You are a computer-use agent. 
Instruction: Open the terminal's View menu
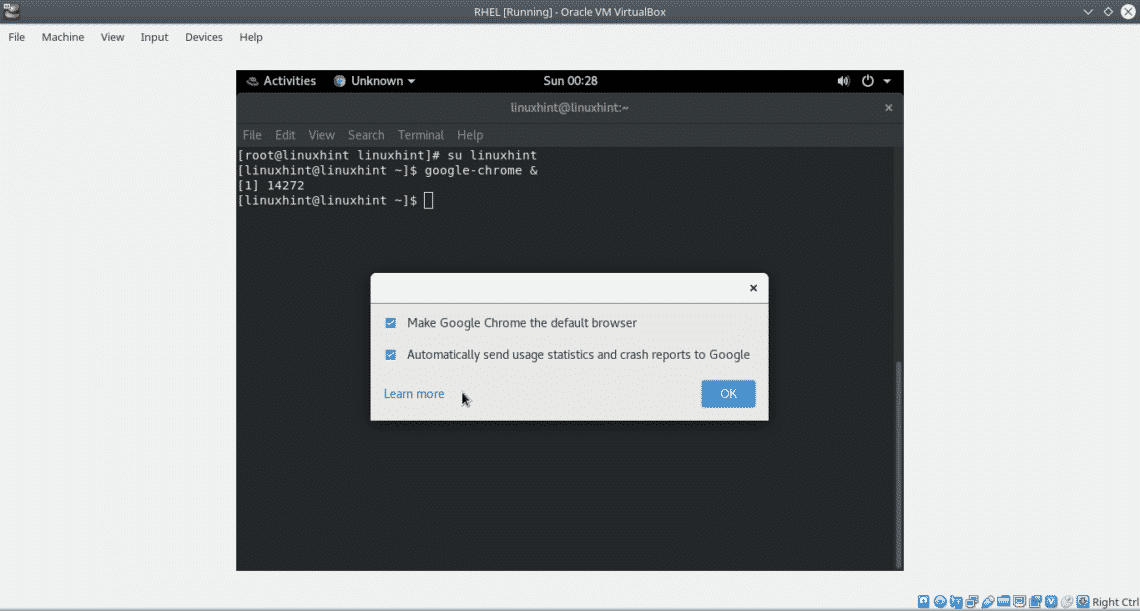click(321, 135)
